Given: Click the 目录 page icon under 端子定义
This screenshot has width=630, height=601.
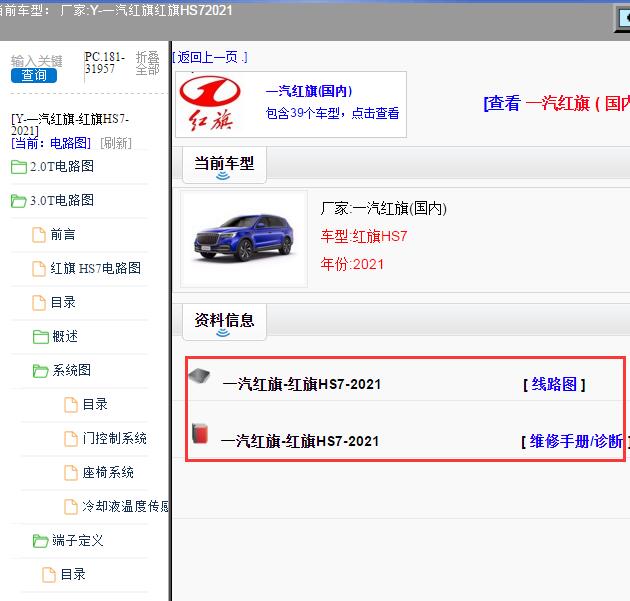Looking at the screenshot, I should tap(49, 574).
